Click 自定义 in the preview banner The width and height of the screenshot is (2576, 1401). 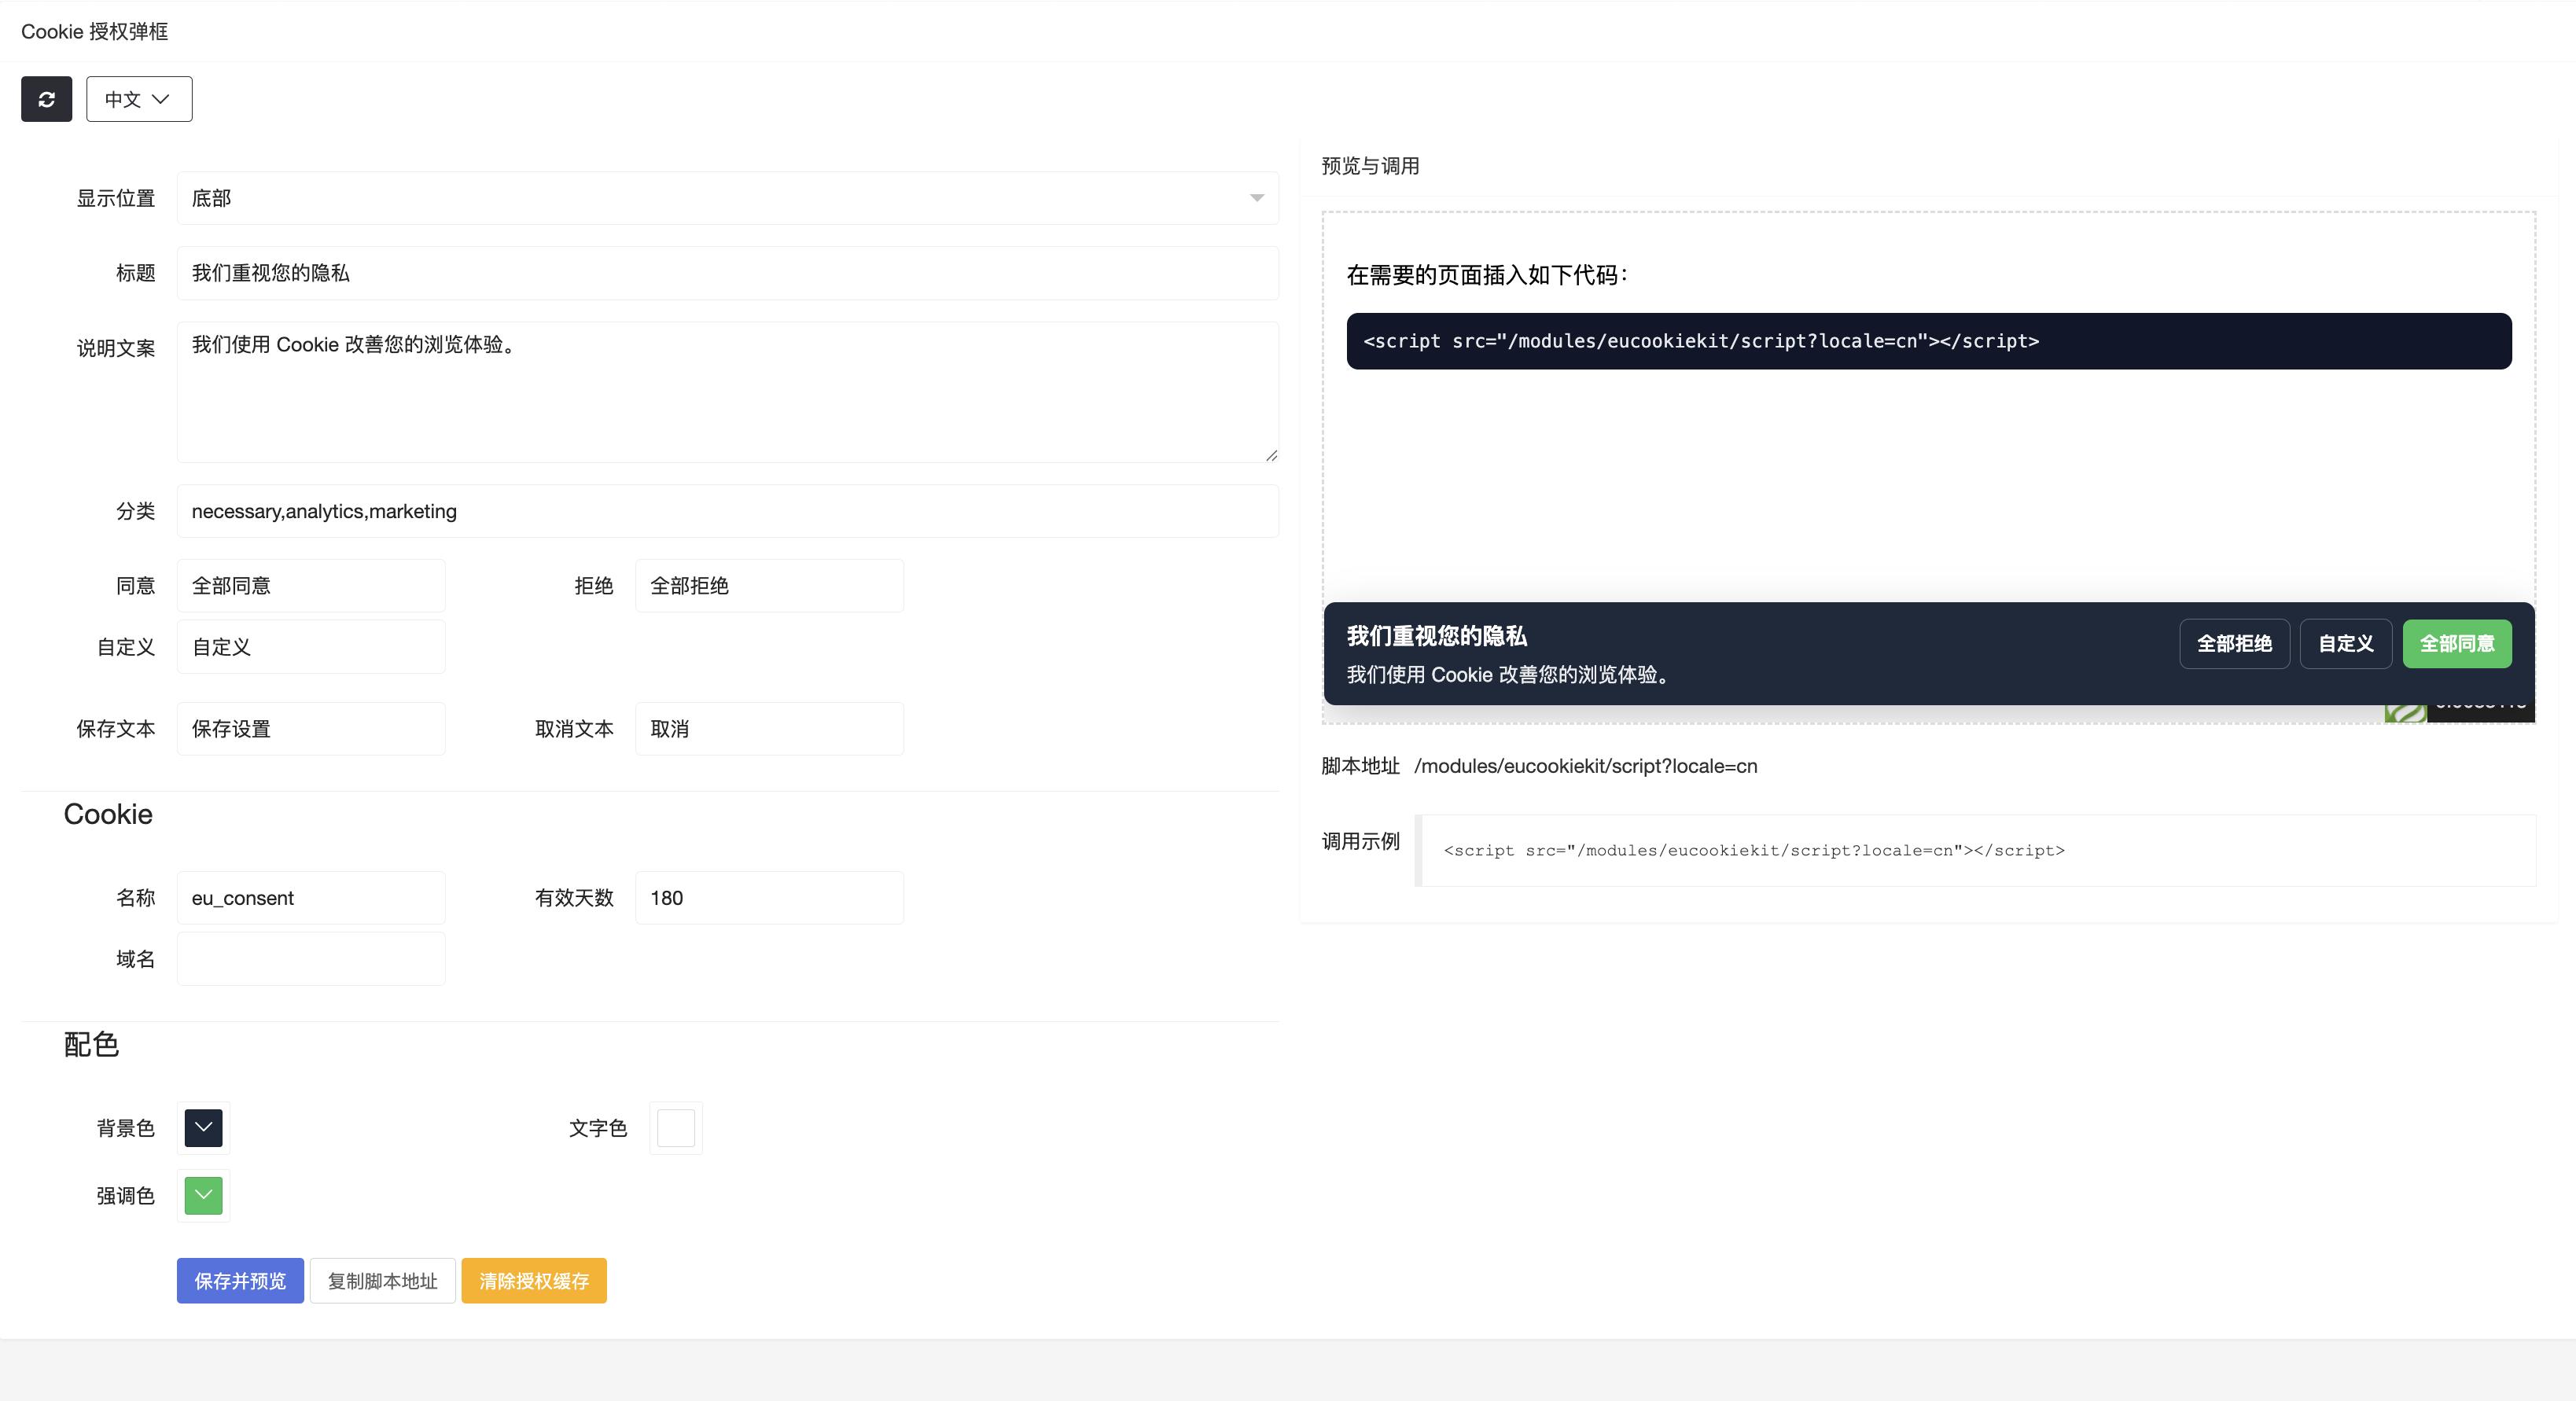2346,644
